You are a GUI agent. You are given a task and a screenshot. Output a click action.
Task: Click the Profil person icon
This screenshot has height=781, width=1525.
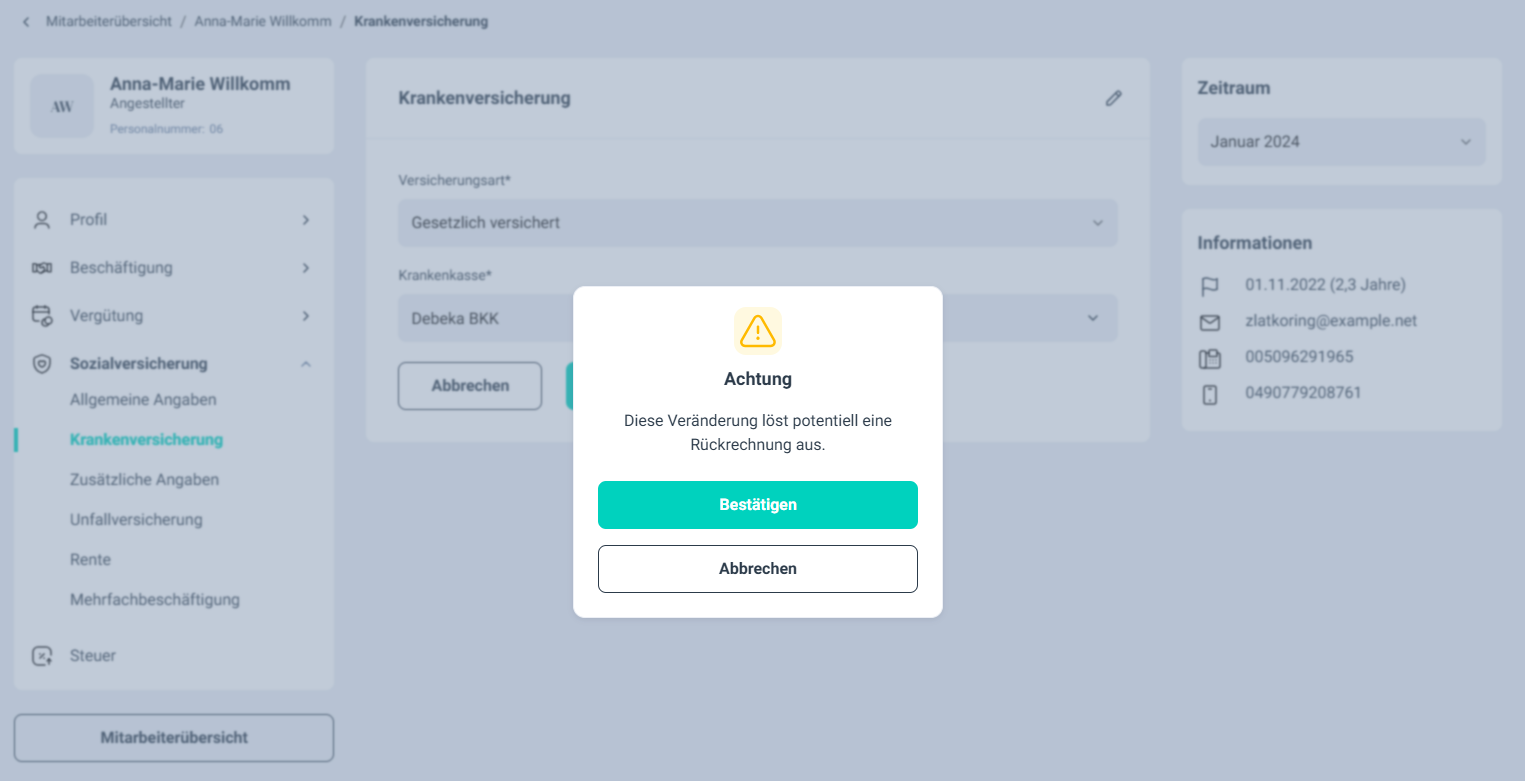41,220
